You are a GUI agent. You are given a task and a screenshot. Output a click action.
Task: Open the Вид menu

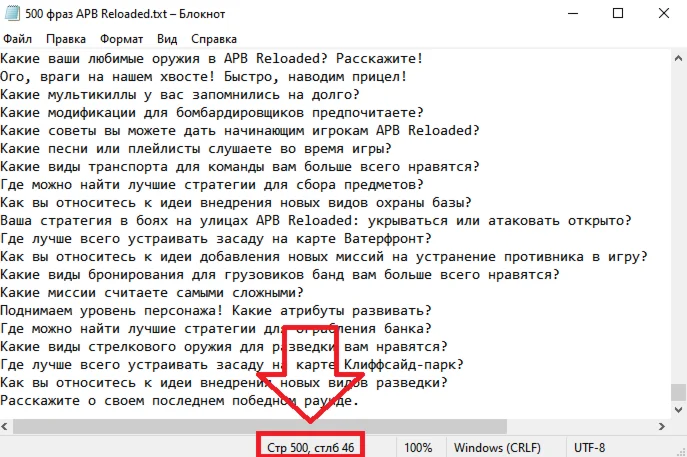[x=167, y=39]
